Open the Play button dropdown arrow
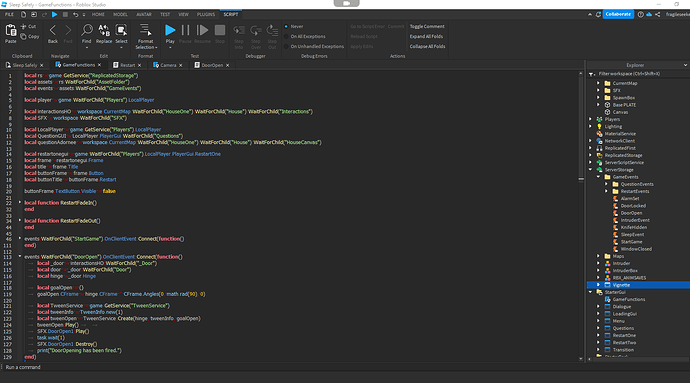The image size is (690, 383). coord(170,48)
